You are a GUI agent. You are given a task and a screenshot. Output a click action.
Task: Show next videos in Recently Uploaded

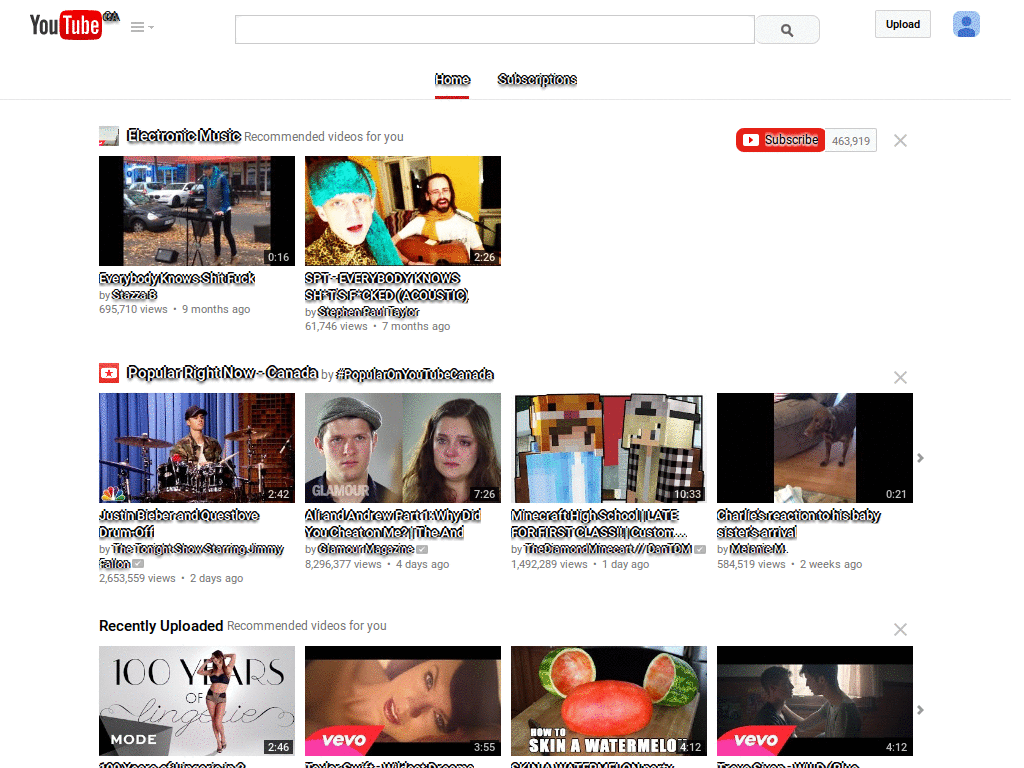coord(920,710)
